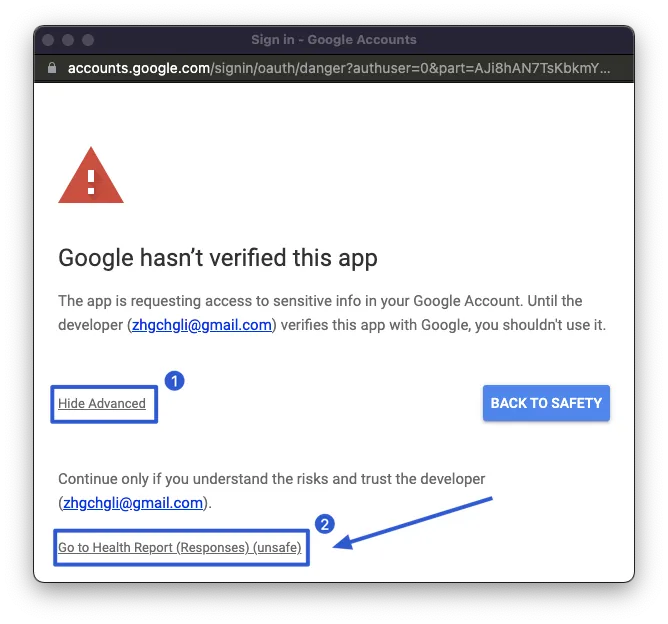
Task: Click the blue number 1 annotation badge
Action: pyautogui.click(x=174, y=381)
